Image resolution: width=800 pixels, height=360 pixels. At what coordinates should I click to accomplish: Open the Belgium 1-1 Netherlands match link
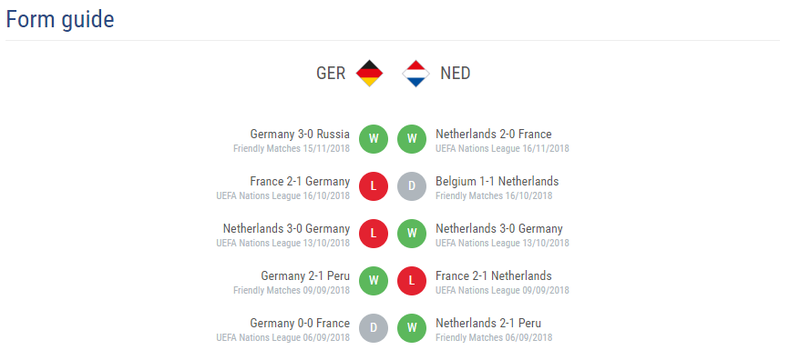coord(497,182)
